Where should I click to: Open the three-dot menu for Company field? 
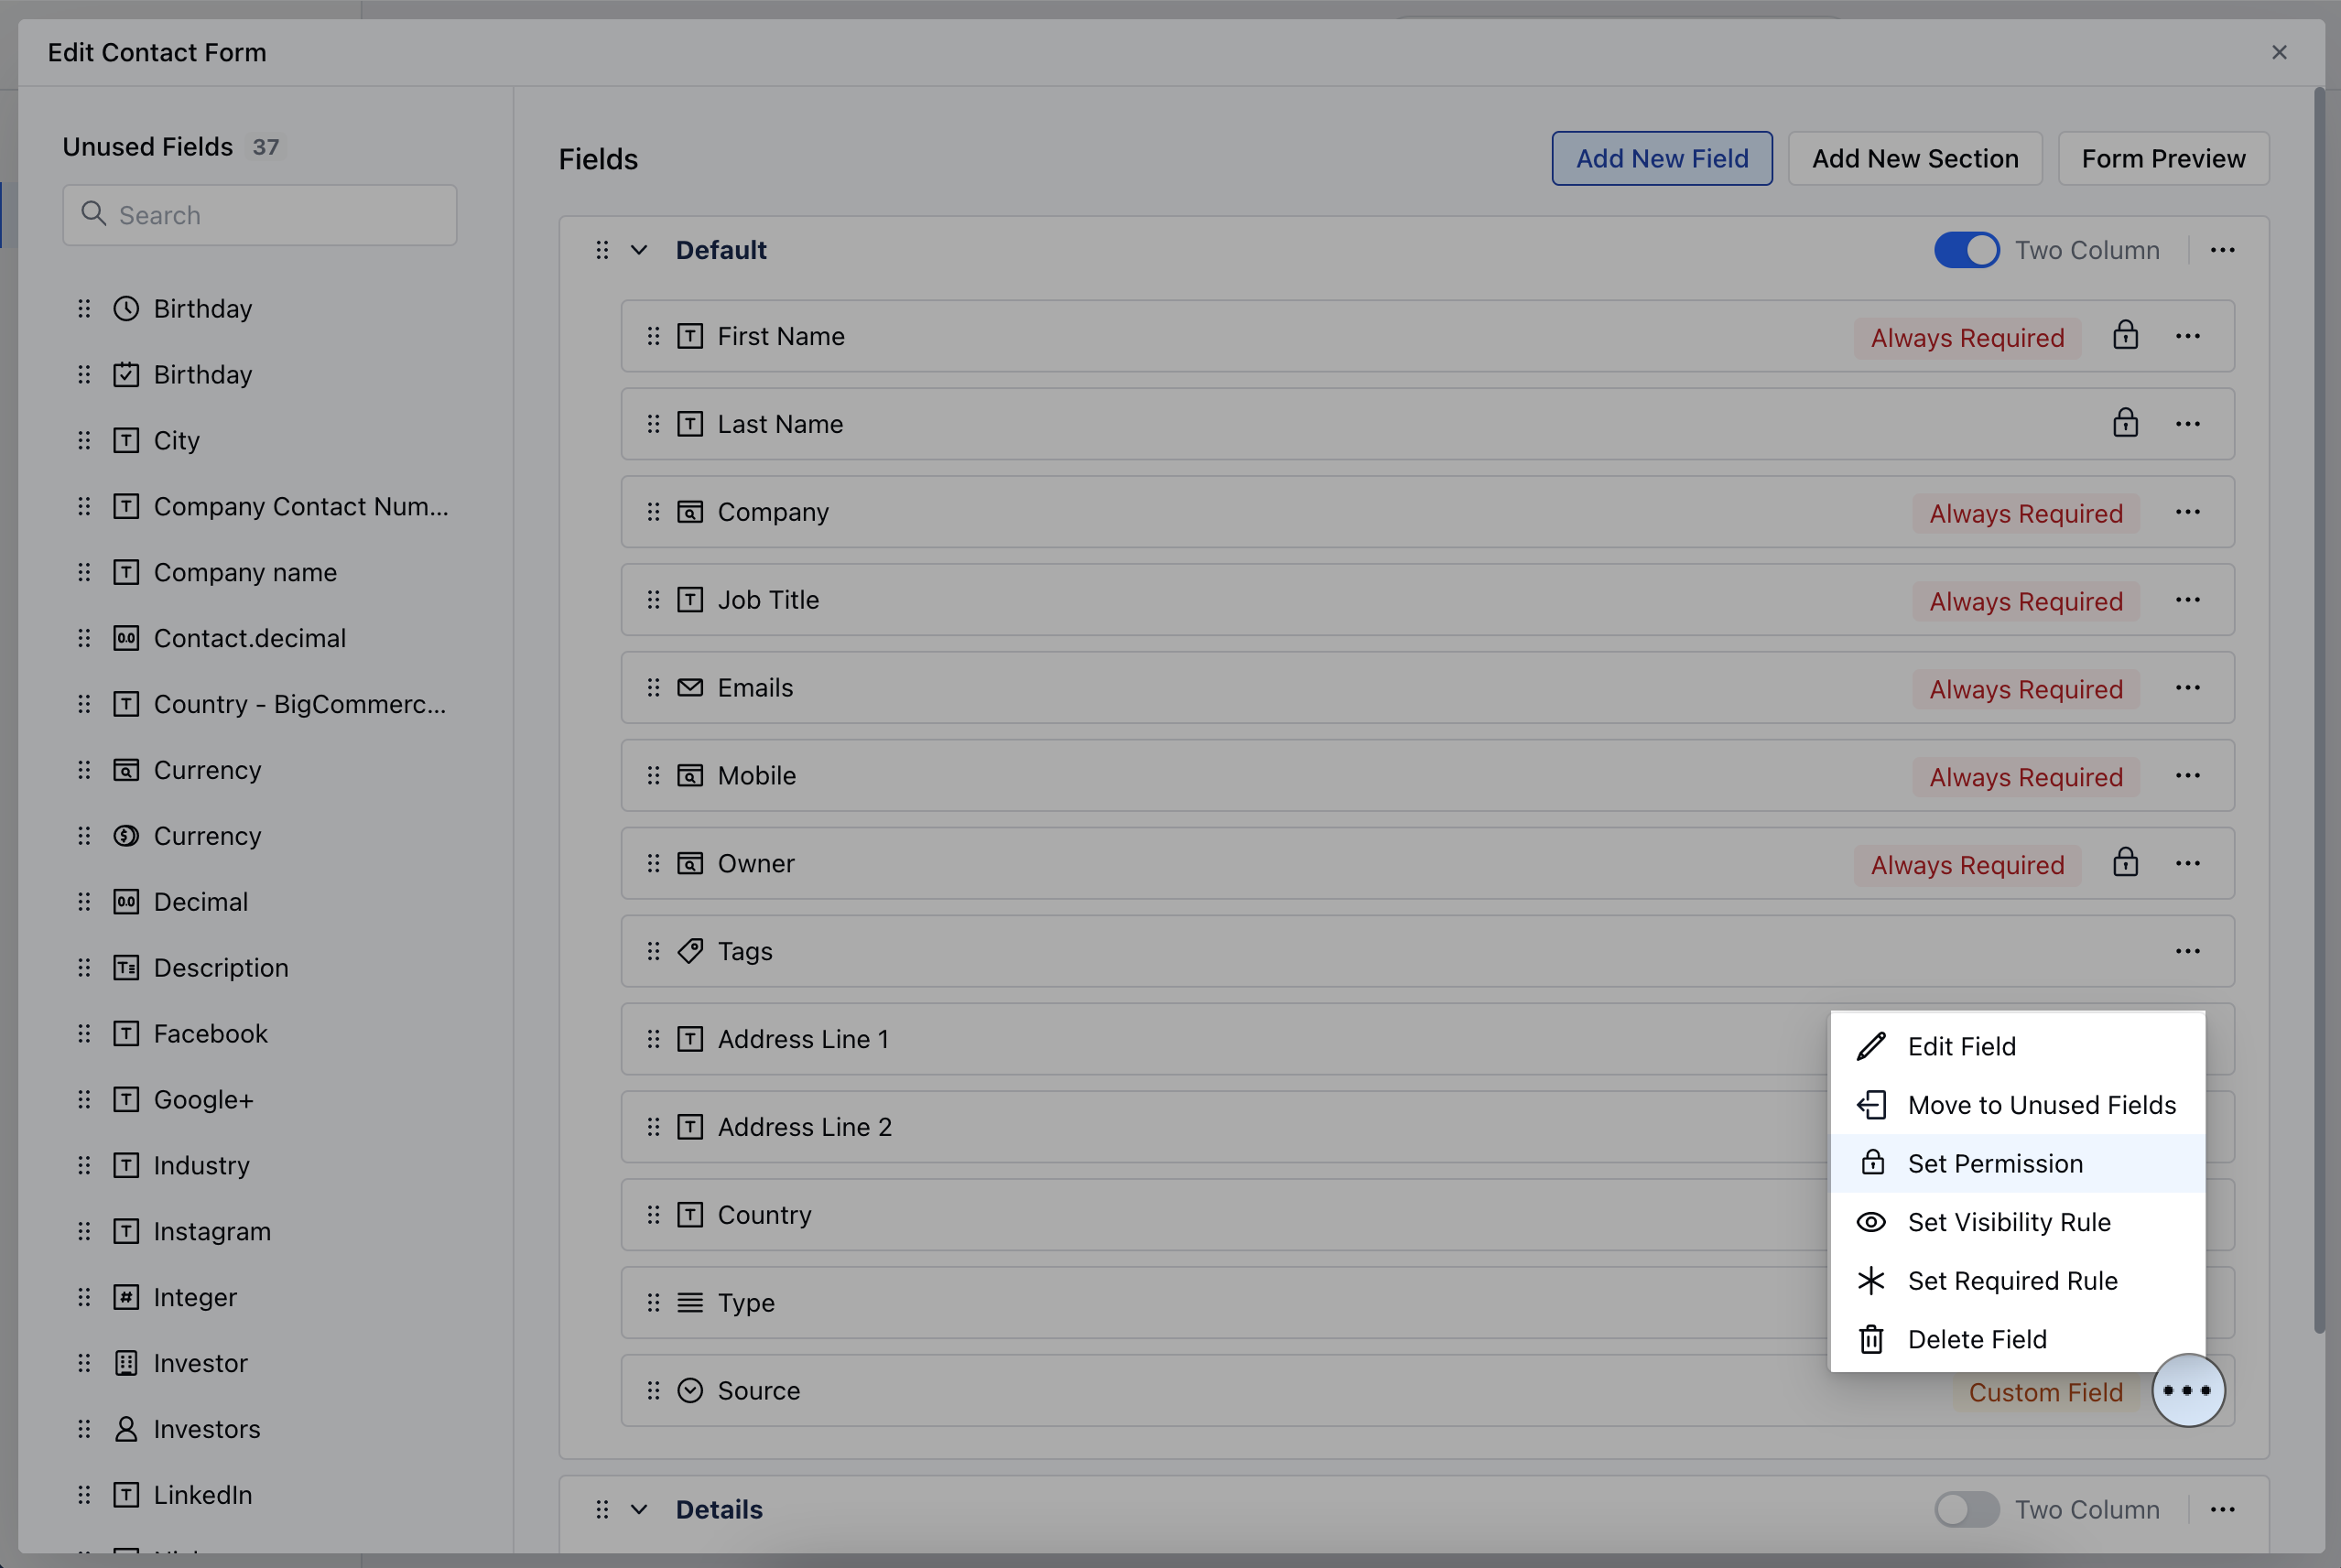click(x=2187, y=512)
